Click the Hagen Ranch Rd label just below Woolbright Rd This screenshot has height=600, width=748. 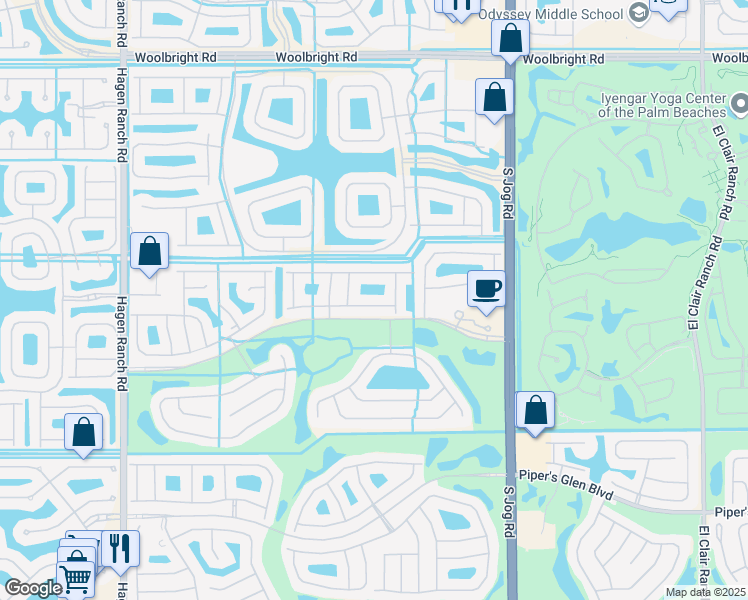click(x=122, y=115)
